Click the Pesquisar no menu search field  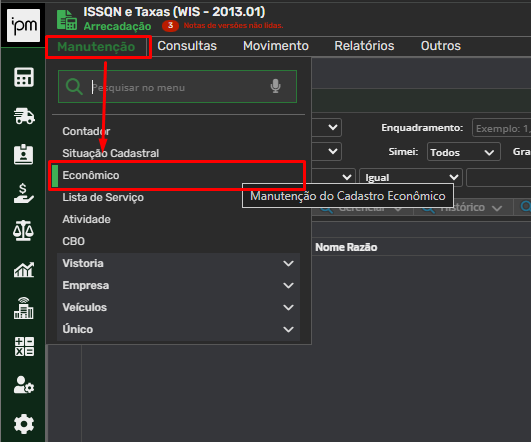point(177,87)
